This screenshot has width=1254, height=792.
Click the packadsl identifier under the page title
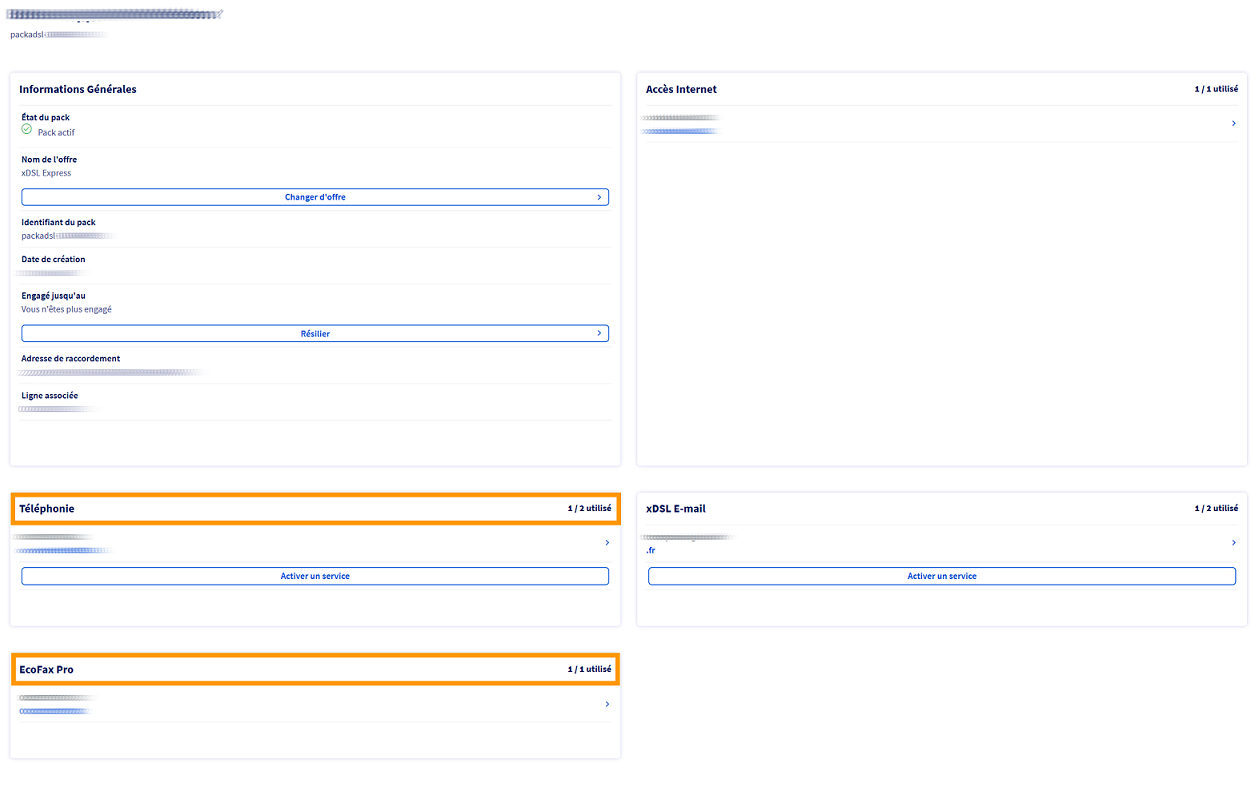pos(57,34)
